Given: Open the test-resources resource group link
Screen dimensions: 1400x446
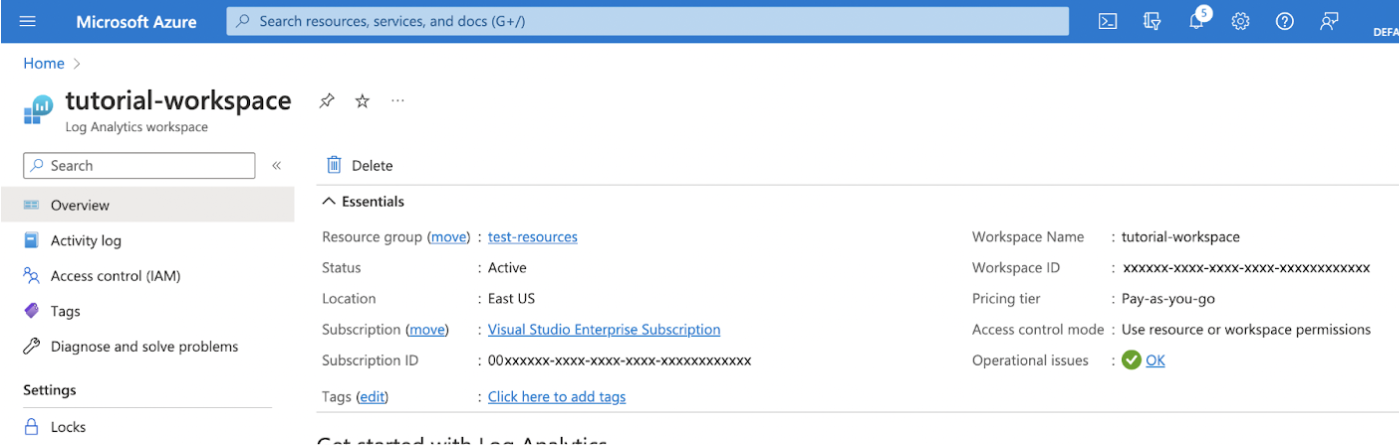Looking at the screenshot, I should [532, 237].
